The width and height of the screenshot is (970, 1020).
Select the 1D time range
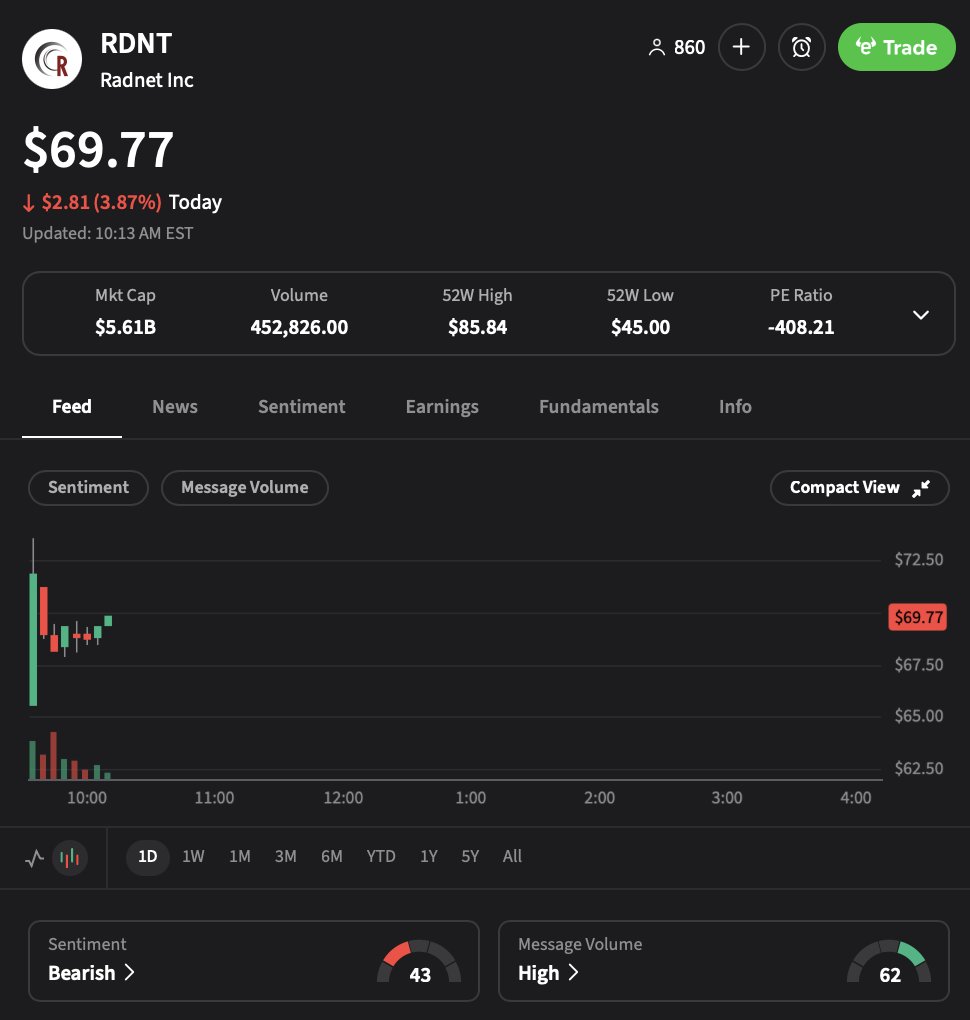(147, 857)
